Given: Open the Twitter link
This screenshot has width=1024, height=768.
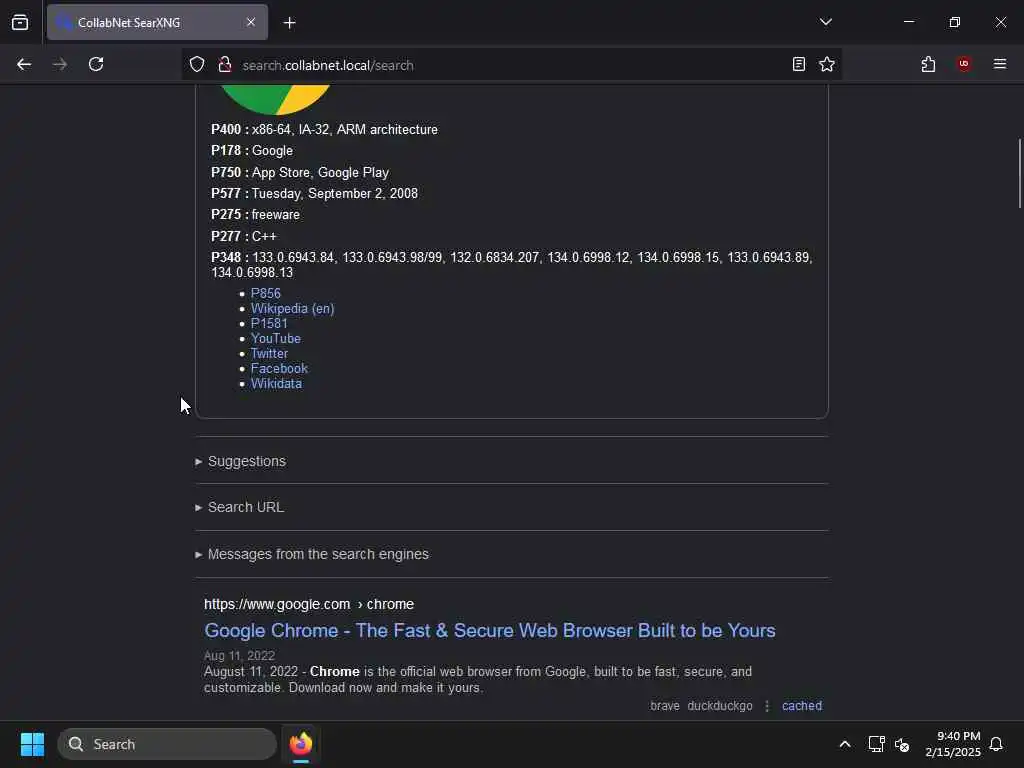Looking at the screenshot, I should point(269,353).
